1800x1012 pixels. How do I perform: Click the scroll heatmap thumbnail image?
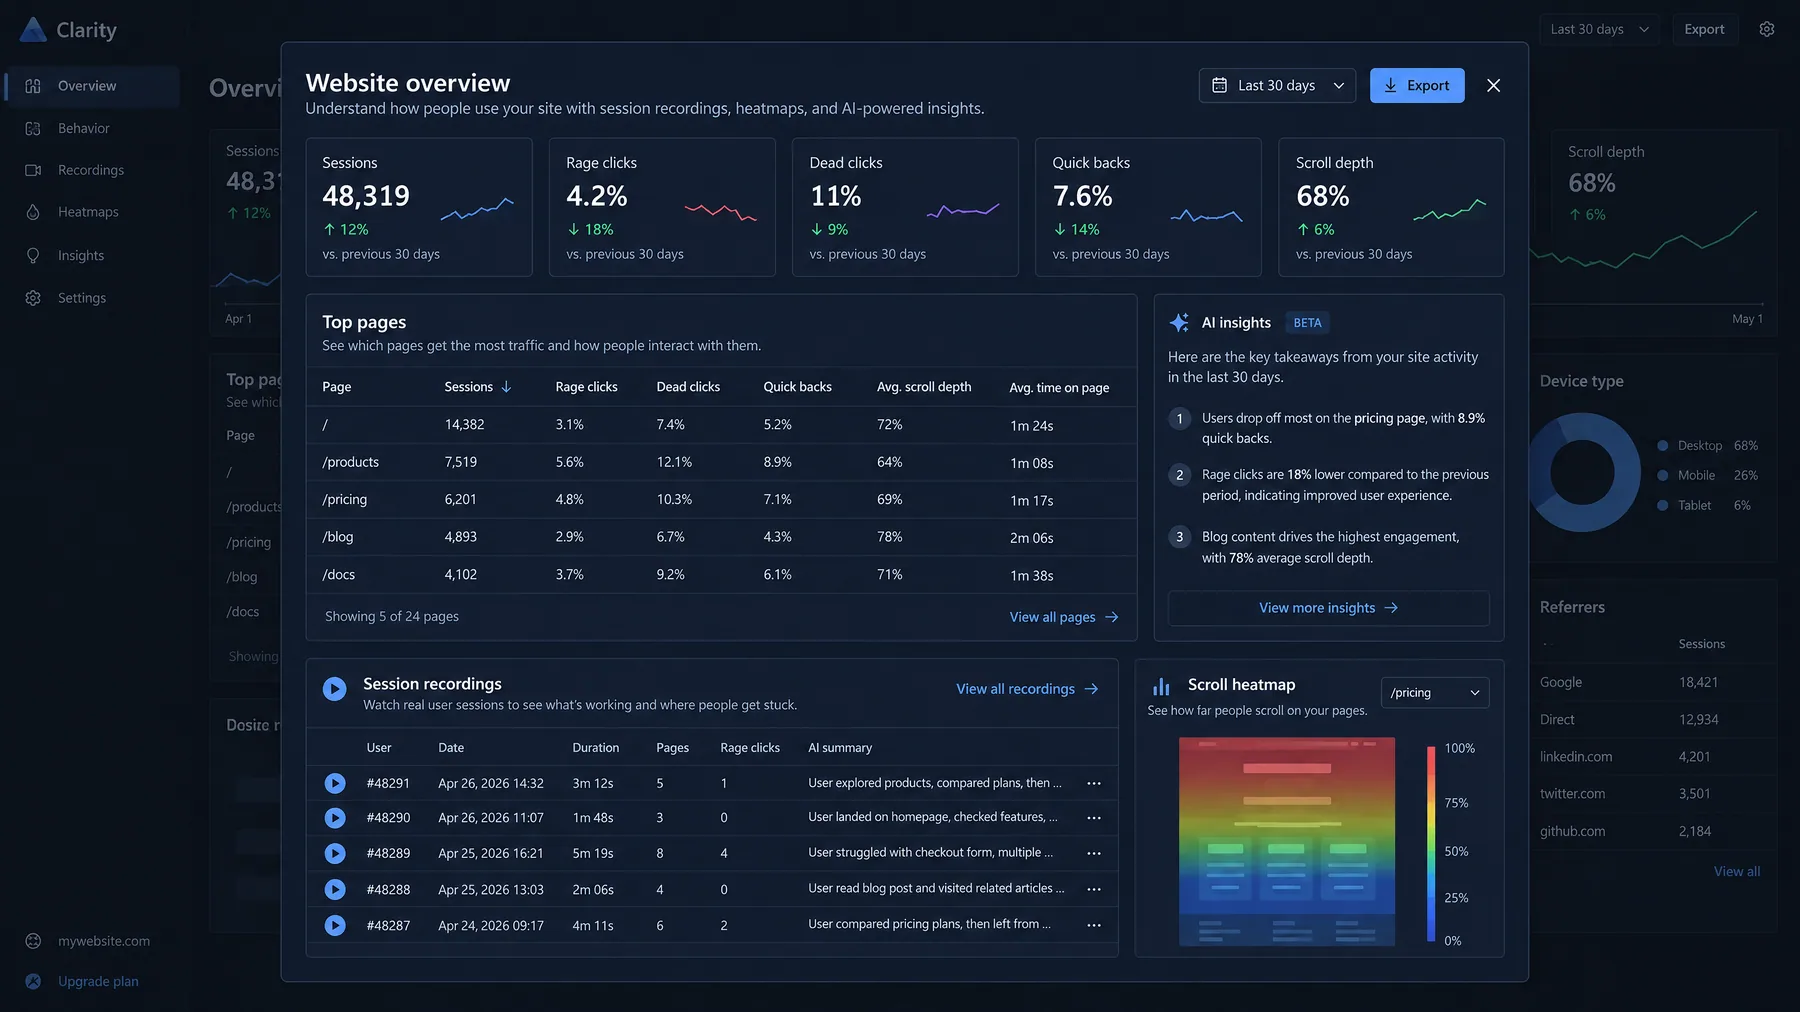pyautogui.click(x=1287, y=842)
